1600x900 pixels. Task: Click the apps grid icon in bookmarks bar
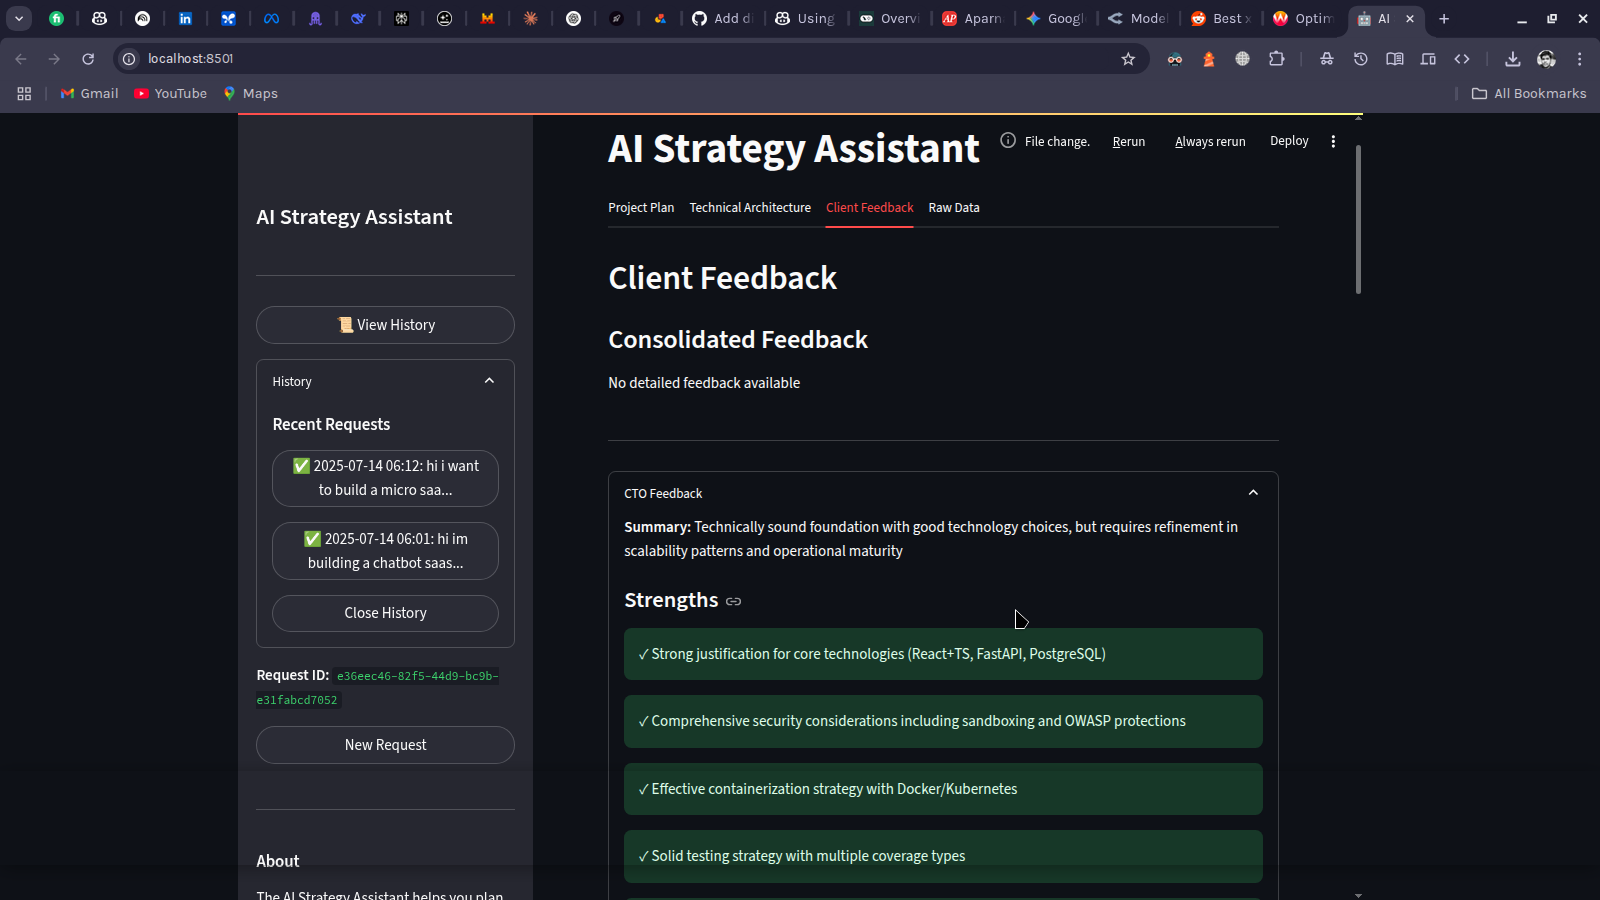coord(24,93)
